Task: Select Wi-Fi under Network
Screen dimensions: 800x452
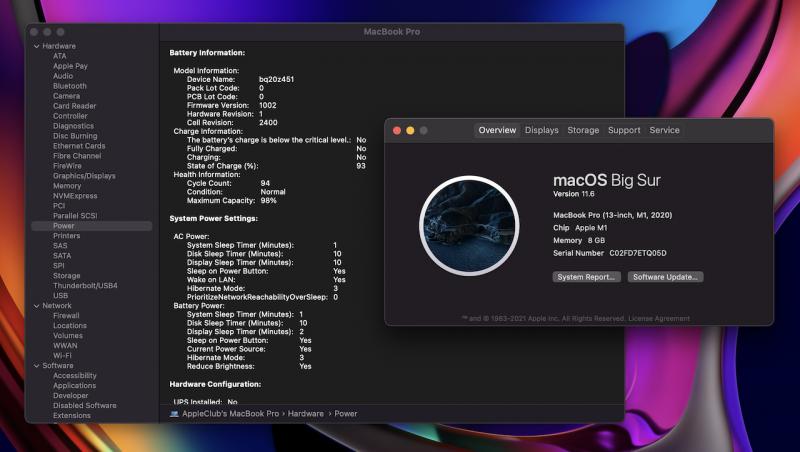Action: coord(62,356)
